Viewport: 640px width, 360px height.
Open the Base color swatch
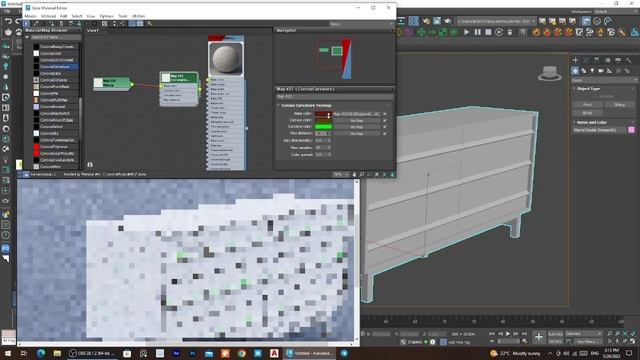pos(323,114)
